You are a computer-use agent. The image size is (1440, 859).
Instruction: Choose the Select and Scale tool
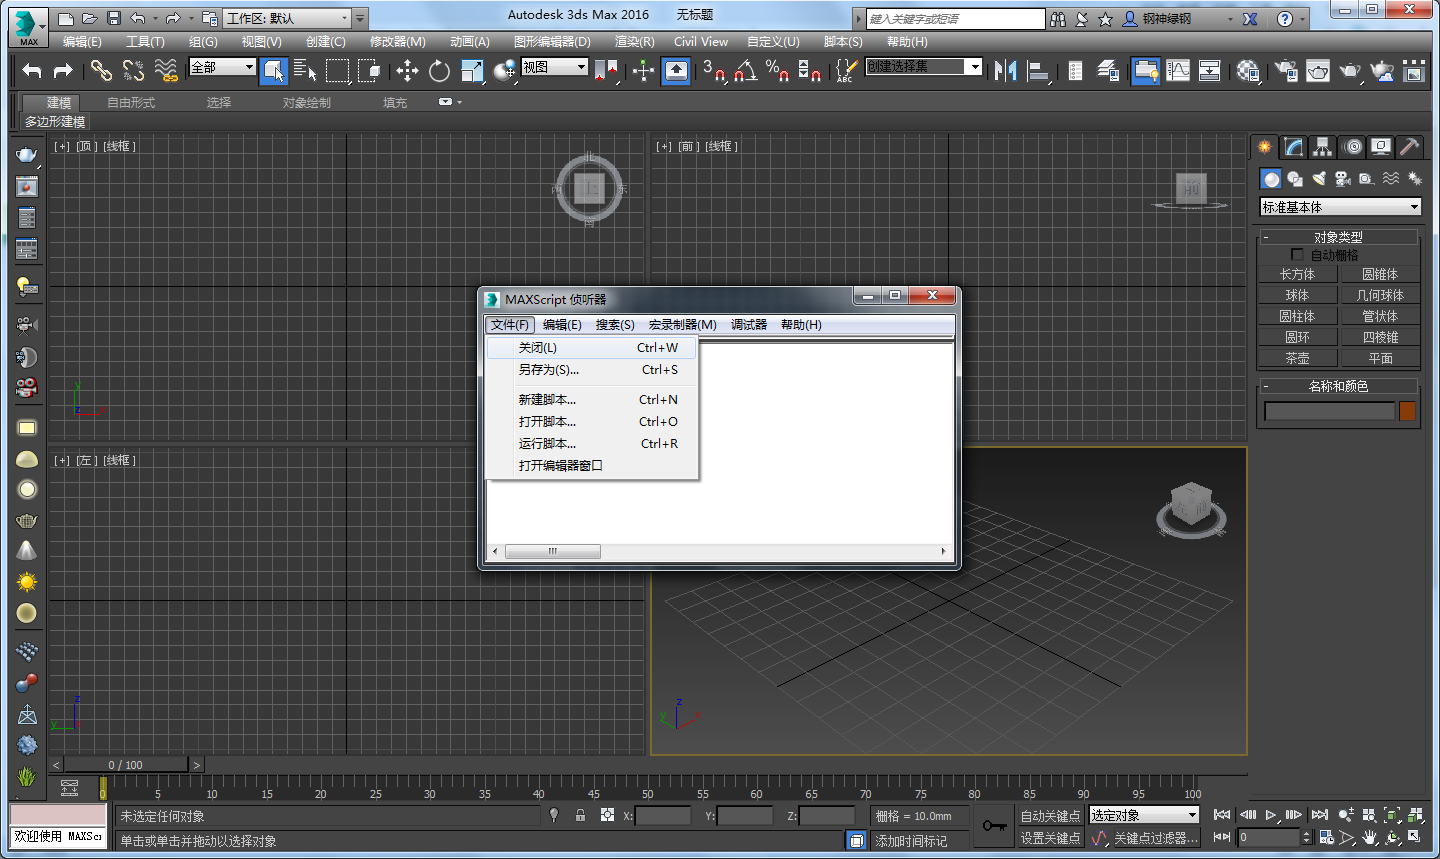pyautogui.click(x=472, y=70)
